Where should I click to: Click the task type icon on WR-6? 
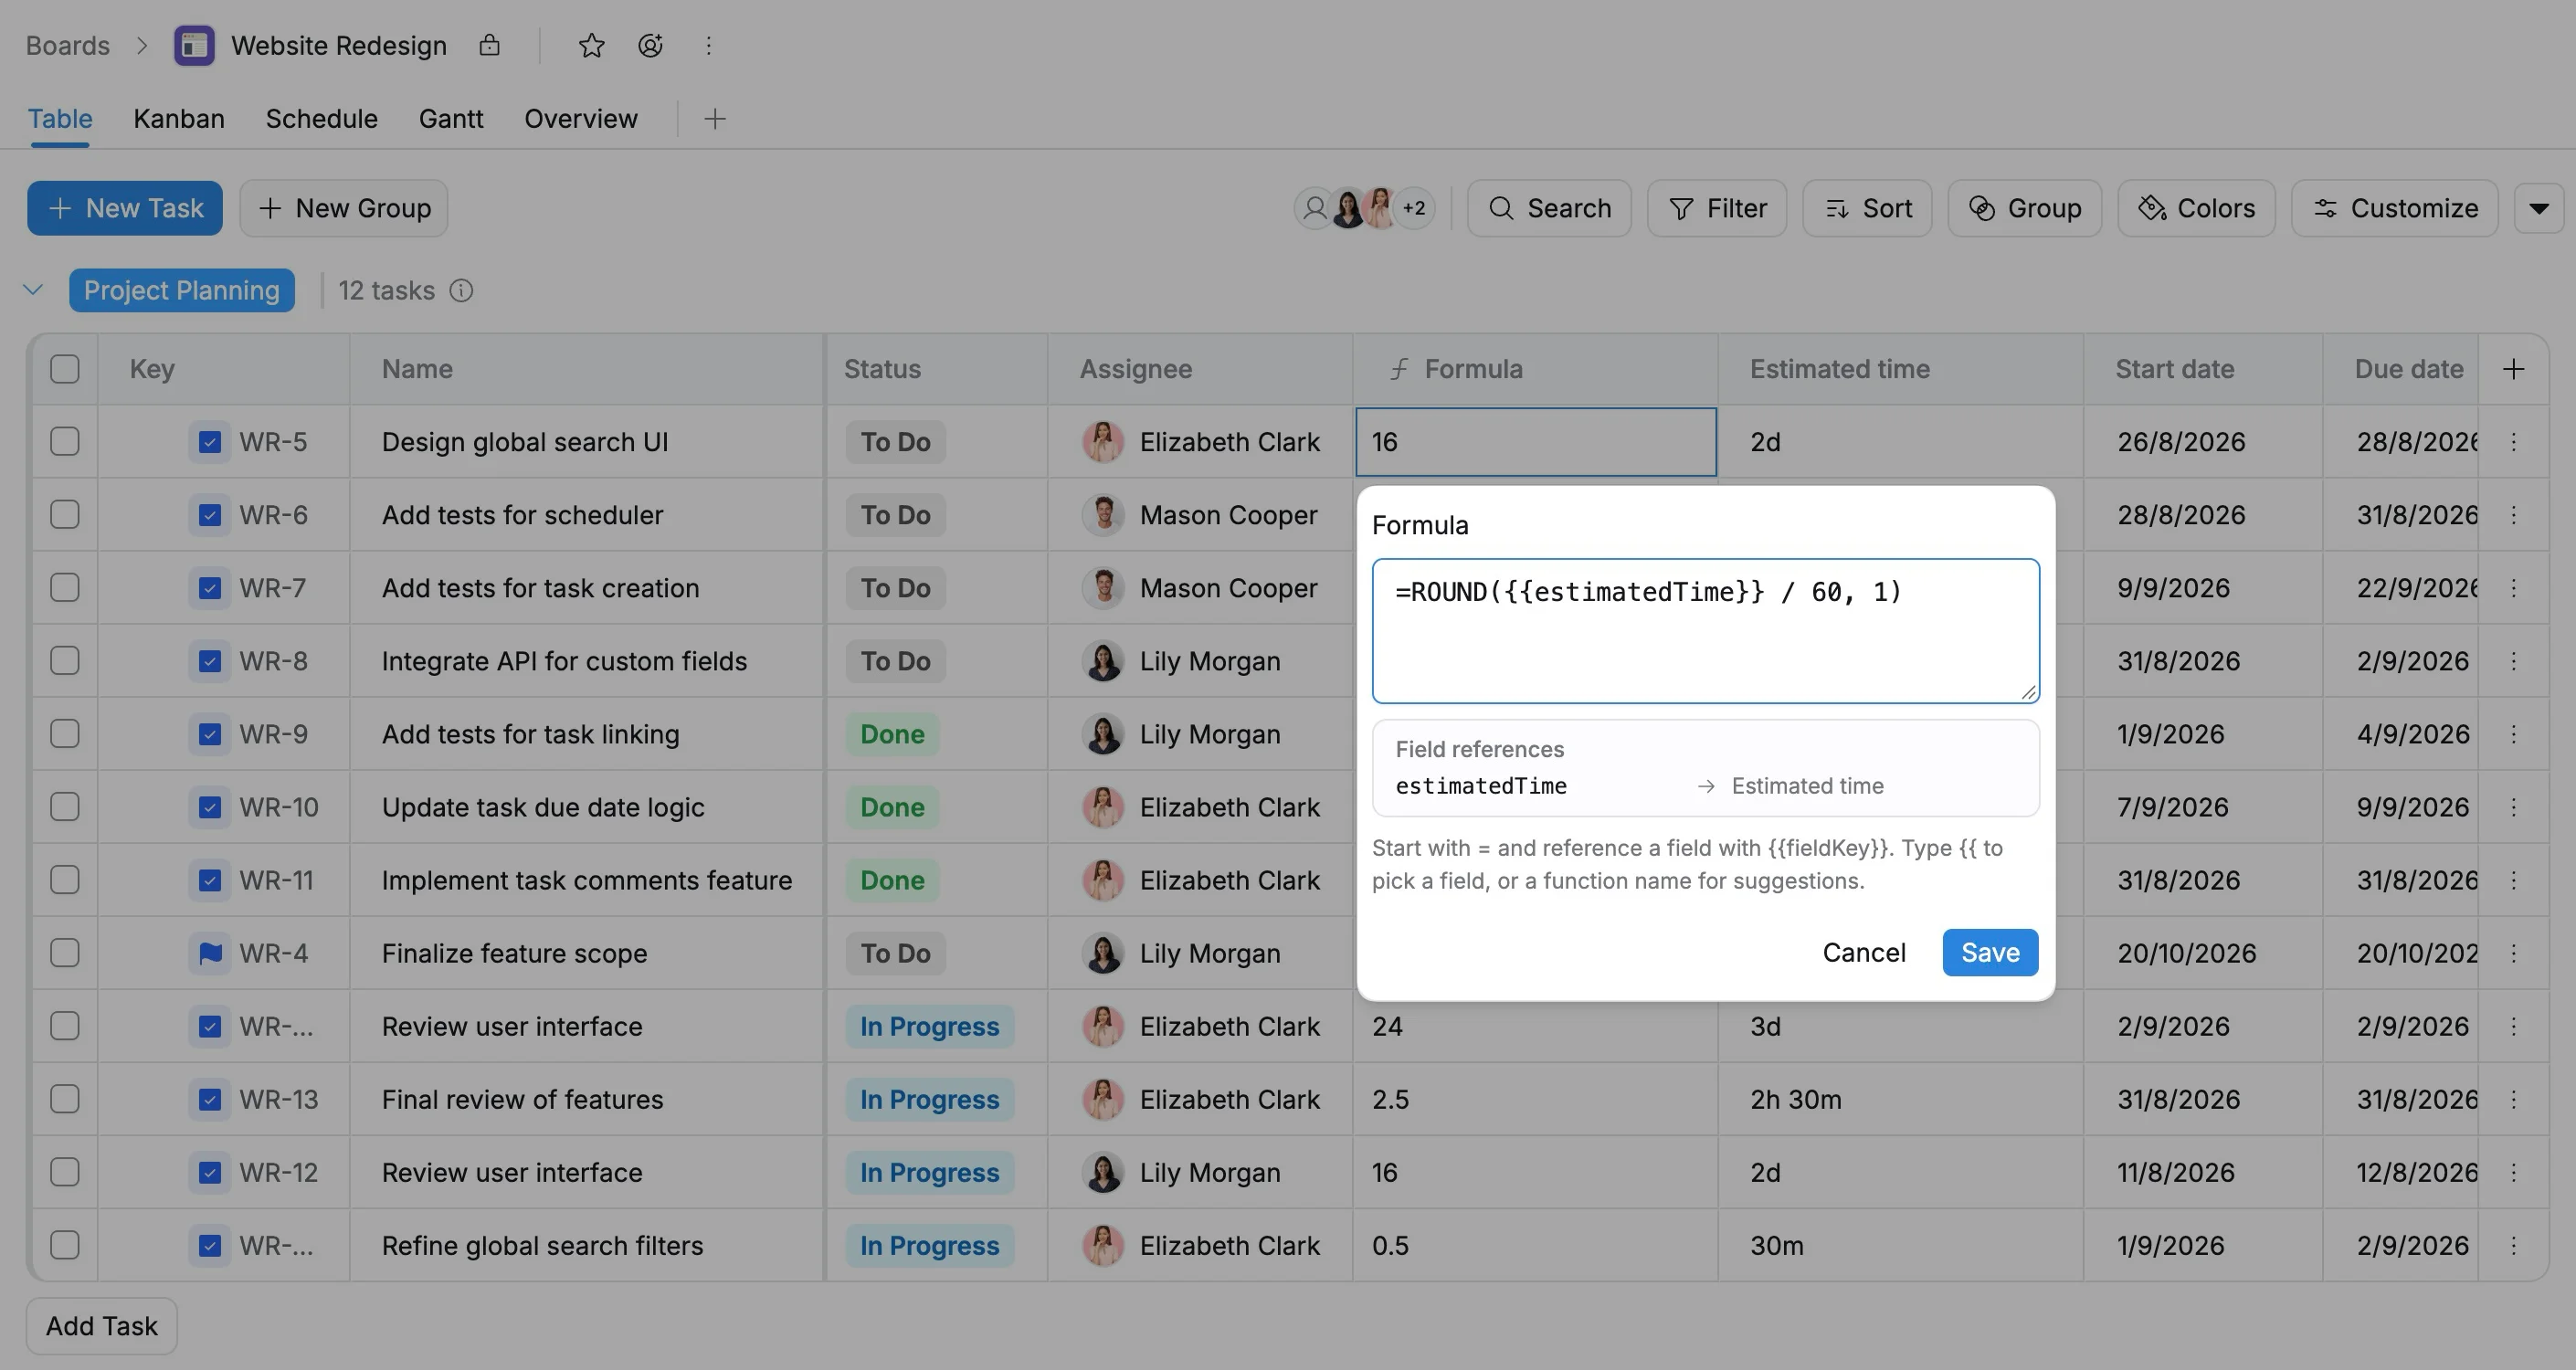[x=209, y=515]
